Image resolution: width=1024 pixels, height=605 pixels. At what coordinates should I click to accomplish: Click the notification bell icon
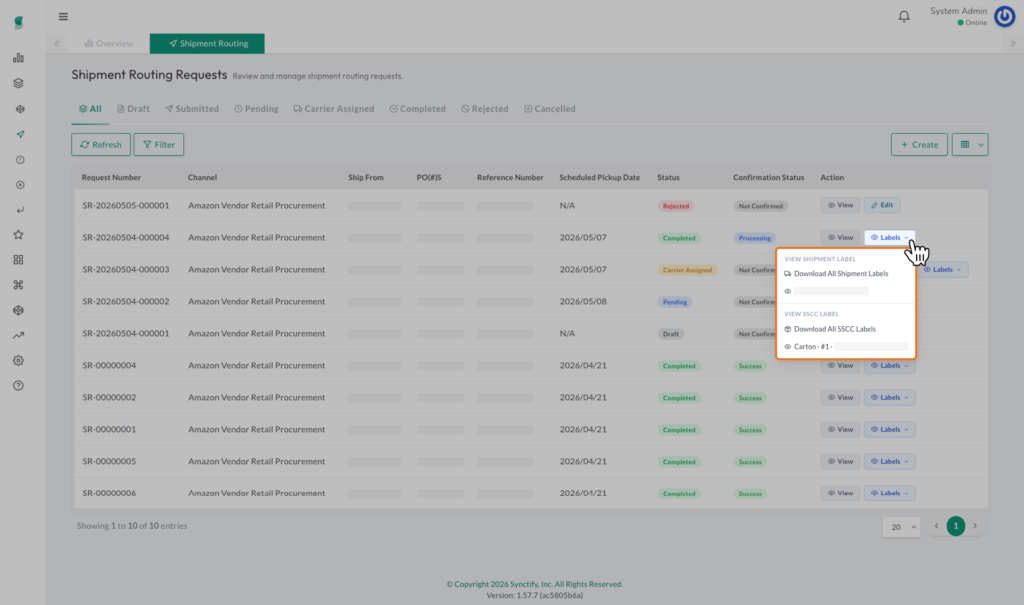click(904, 16)
